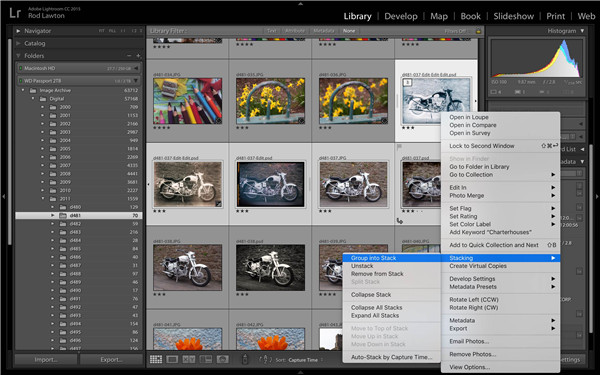Viewport: 600px width, 375px height.
Task: Hide top module bar with the arrow
Action: (x=300, y=3)
